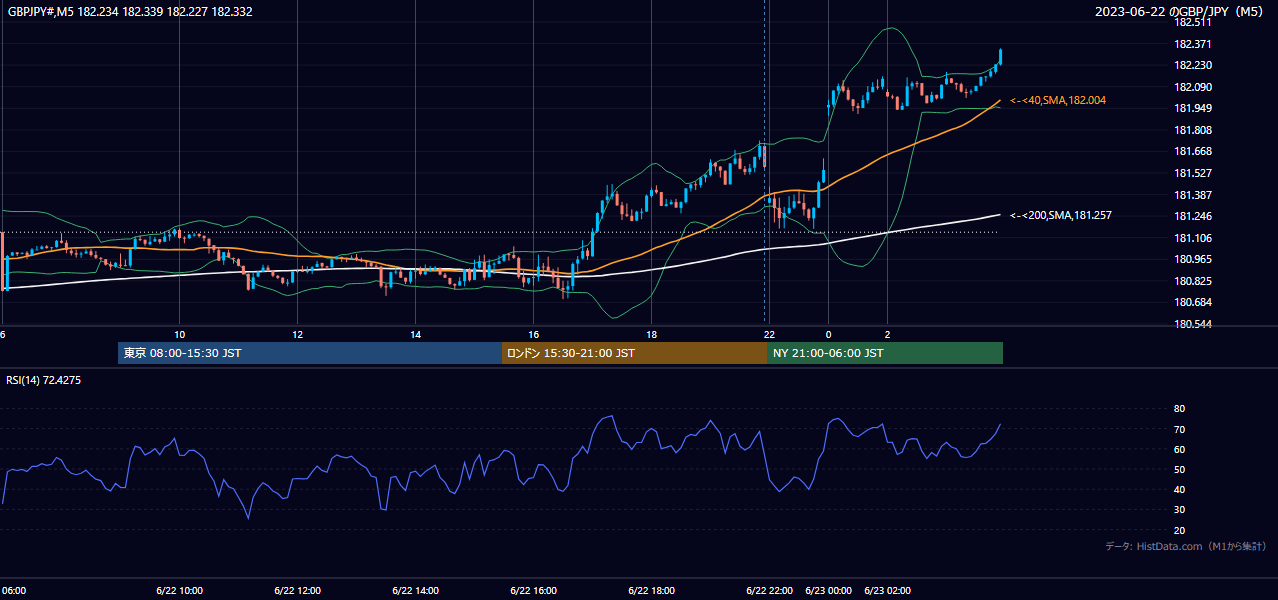This screenshot has height=600, width=1278.
Task: Select the London session bar 15:30-21:00 JST
Action: coord(634,353)
